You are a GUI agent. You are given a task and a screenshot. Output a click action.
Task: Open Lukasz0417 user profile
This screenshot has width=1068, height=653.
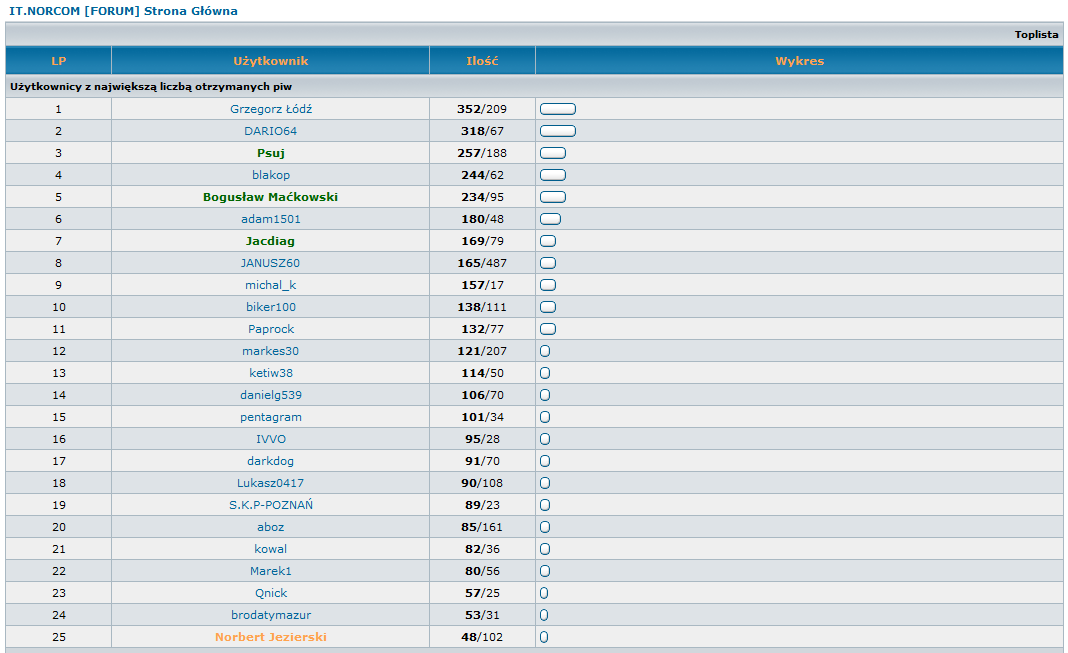[270, 483]
